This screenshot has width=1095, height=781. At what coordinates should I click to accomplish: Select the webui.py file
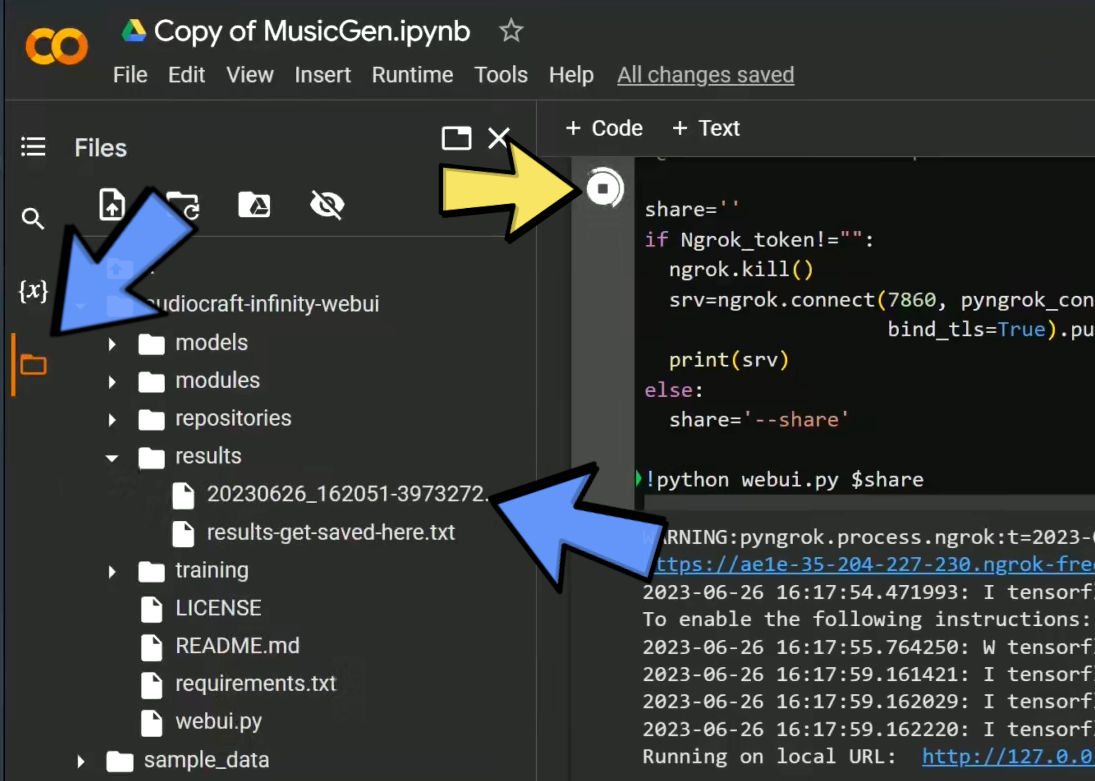(x=218, y=721)
